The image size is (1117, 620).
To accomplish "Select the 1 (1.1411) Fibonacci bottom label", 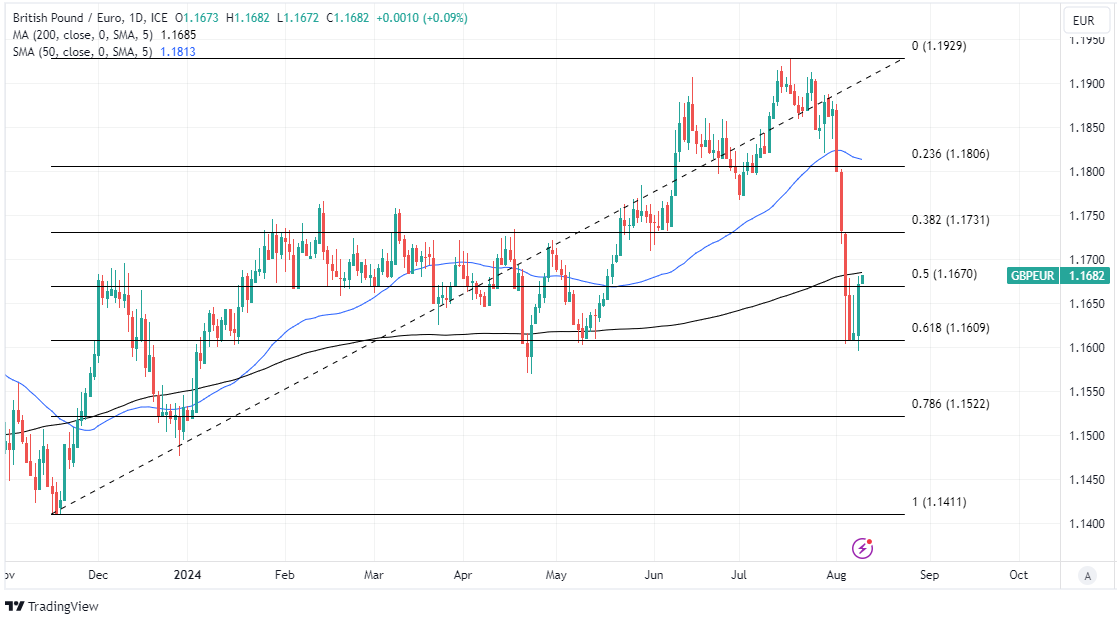I will coord(939,502).
